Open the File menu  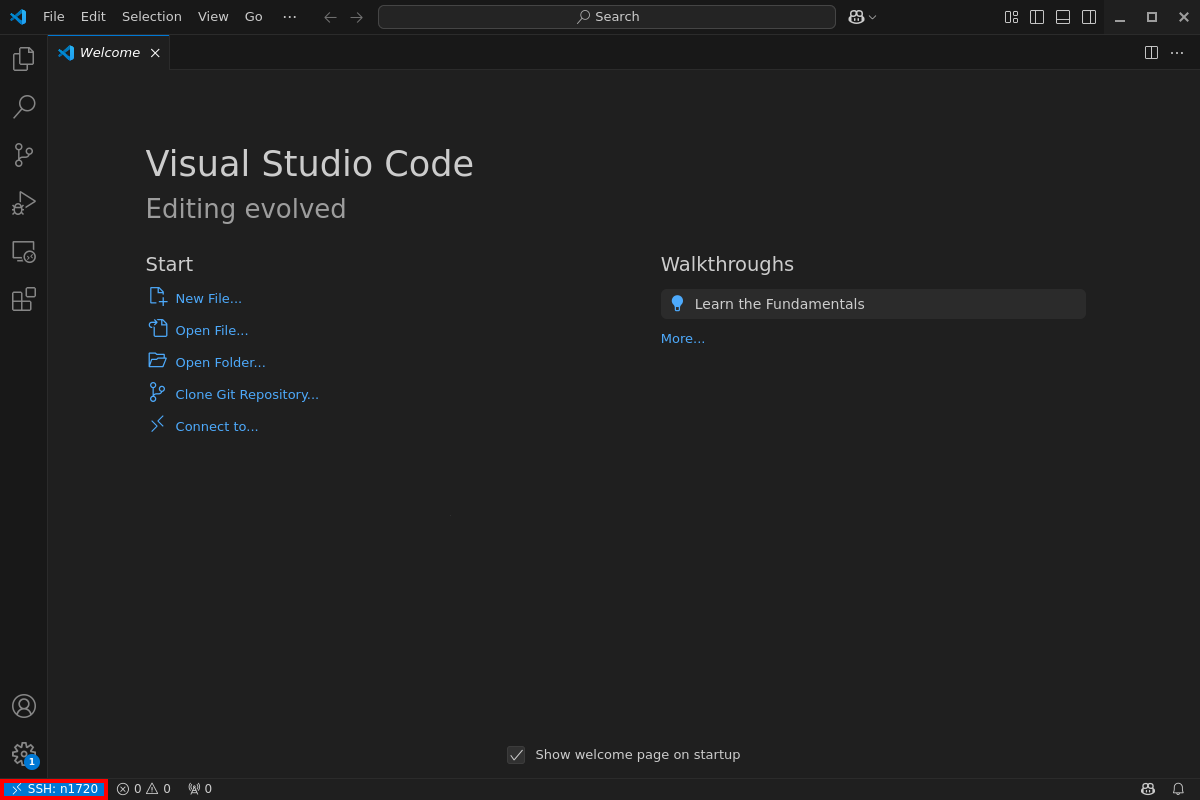pos(54,17)
